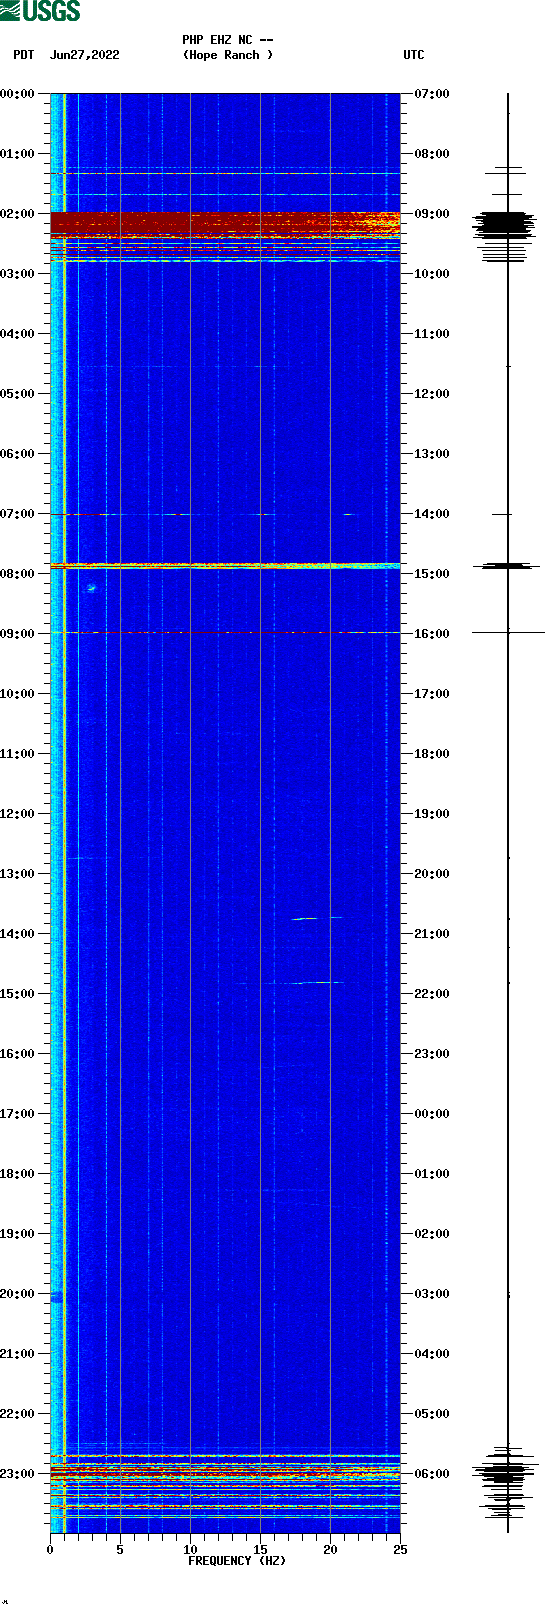The height and width of the screenshot is (1613, 552).
Task: Click the 12:00 PDT time label
Action: tap(18, 814)
